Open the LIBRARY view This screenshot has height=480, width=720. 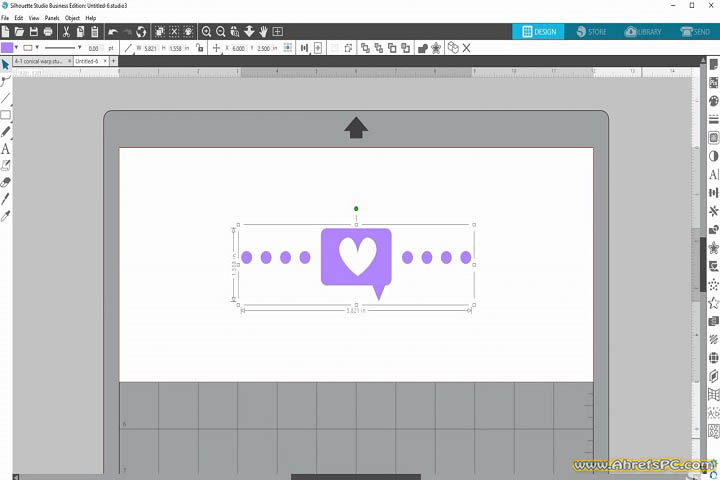[643, 32]
